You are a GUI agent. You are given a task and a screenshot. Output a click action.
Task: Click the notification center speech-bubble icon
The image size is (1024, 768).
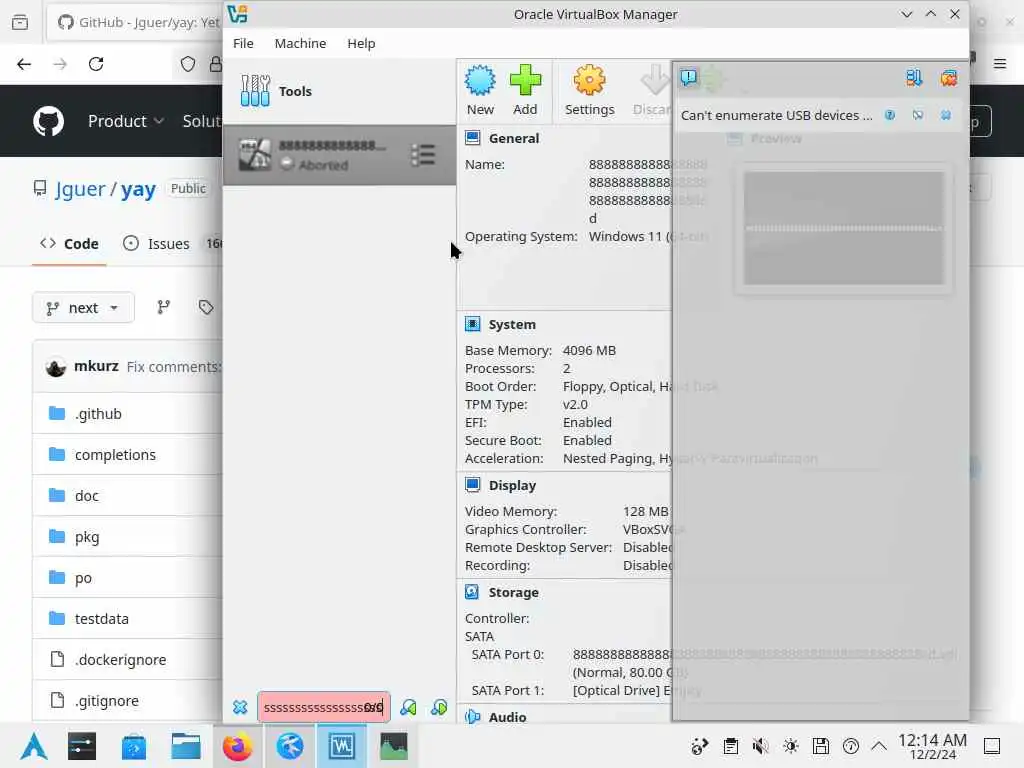688,78
